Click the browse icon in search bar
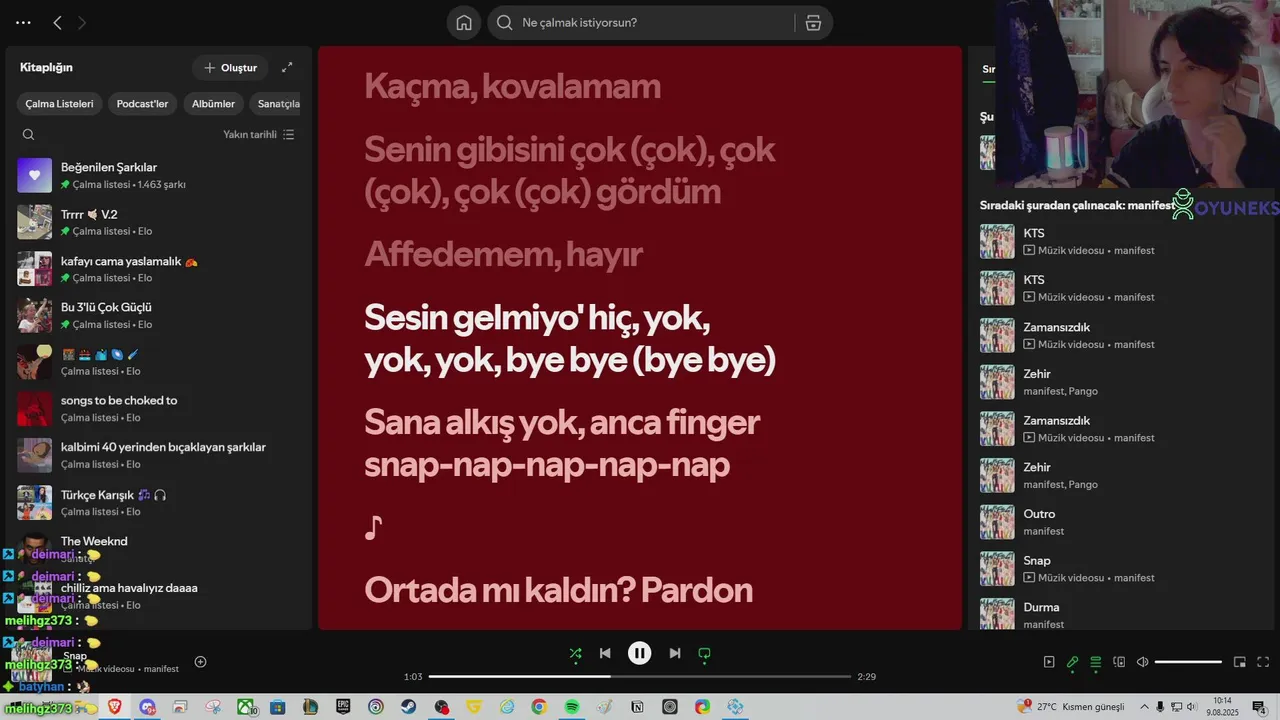The width and height of the screenshot is (1280, 720). click(x=813, y=23)
